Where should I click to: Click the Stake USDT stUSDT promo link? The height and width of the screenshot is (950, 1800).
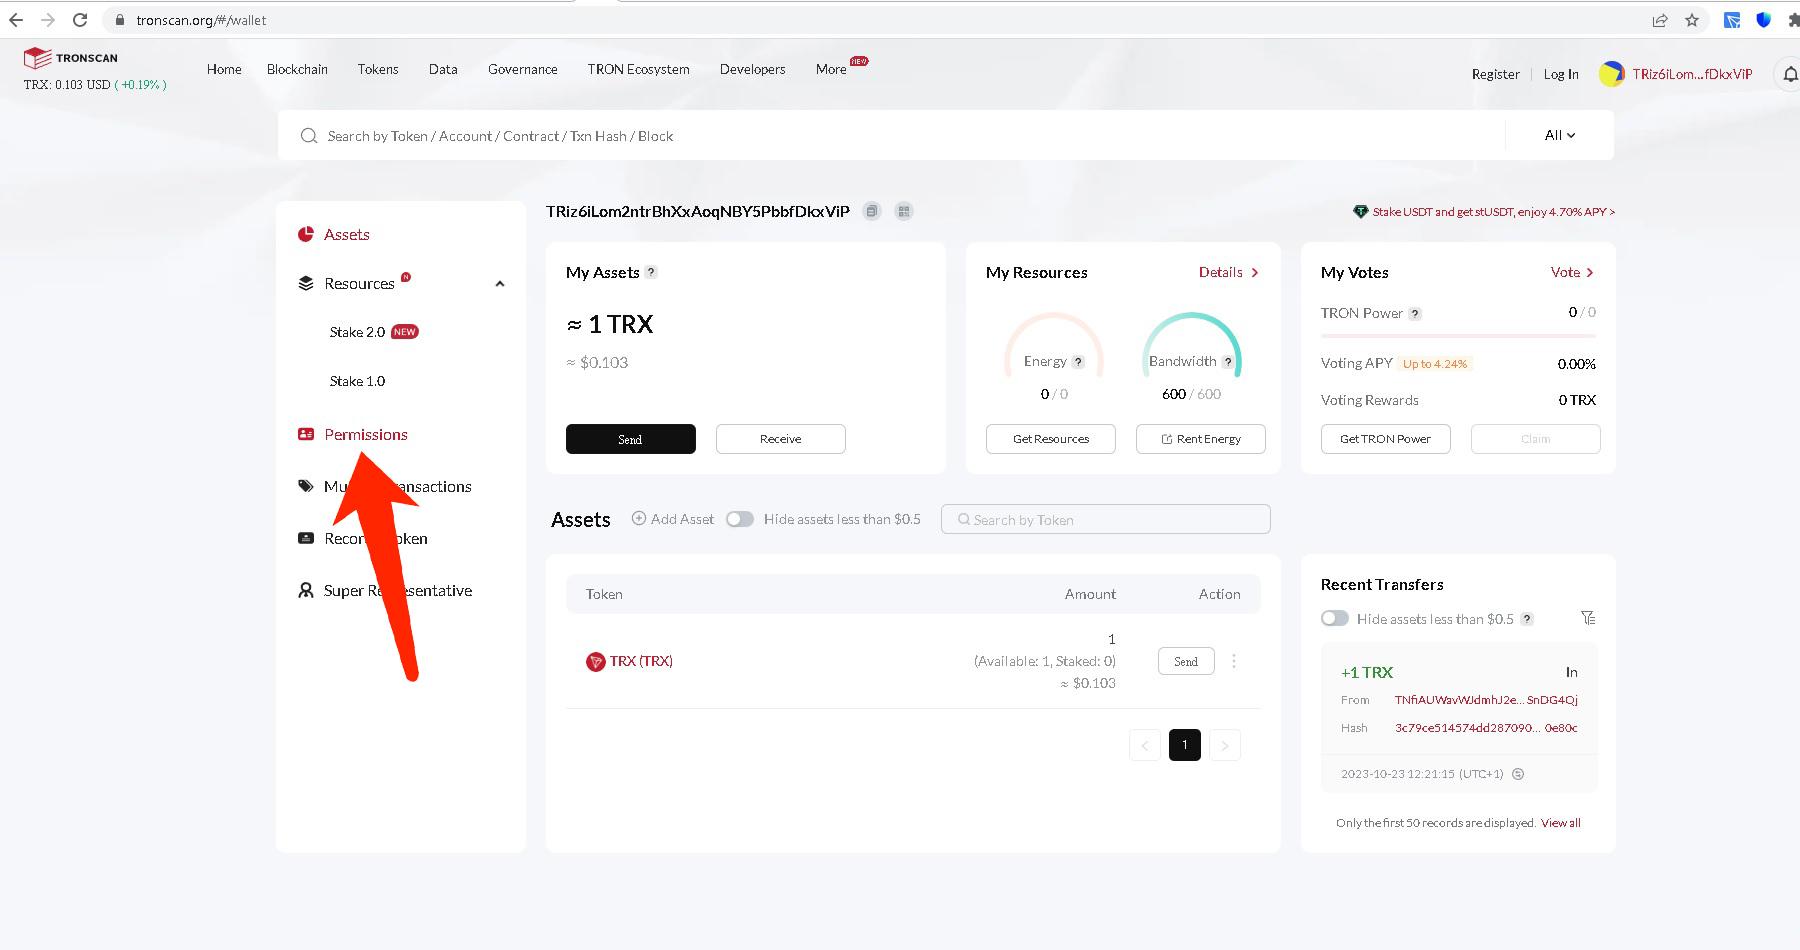click(x=1494, y=212)
